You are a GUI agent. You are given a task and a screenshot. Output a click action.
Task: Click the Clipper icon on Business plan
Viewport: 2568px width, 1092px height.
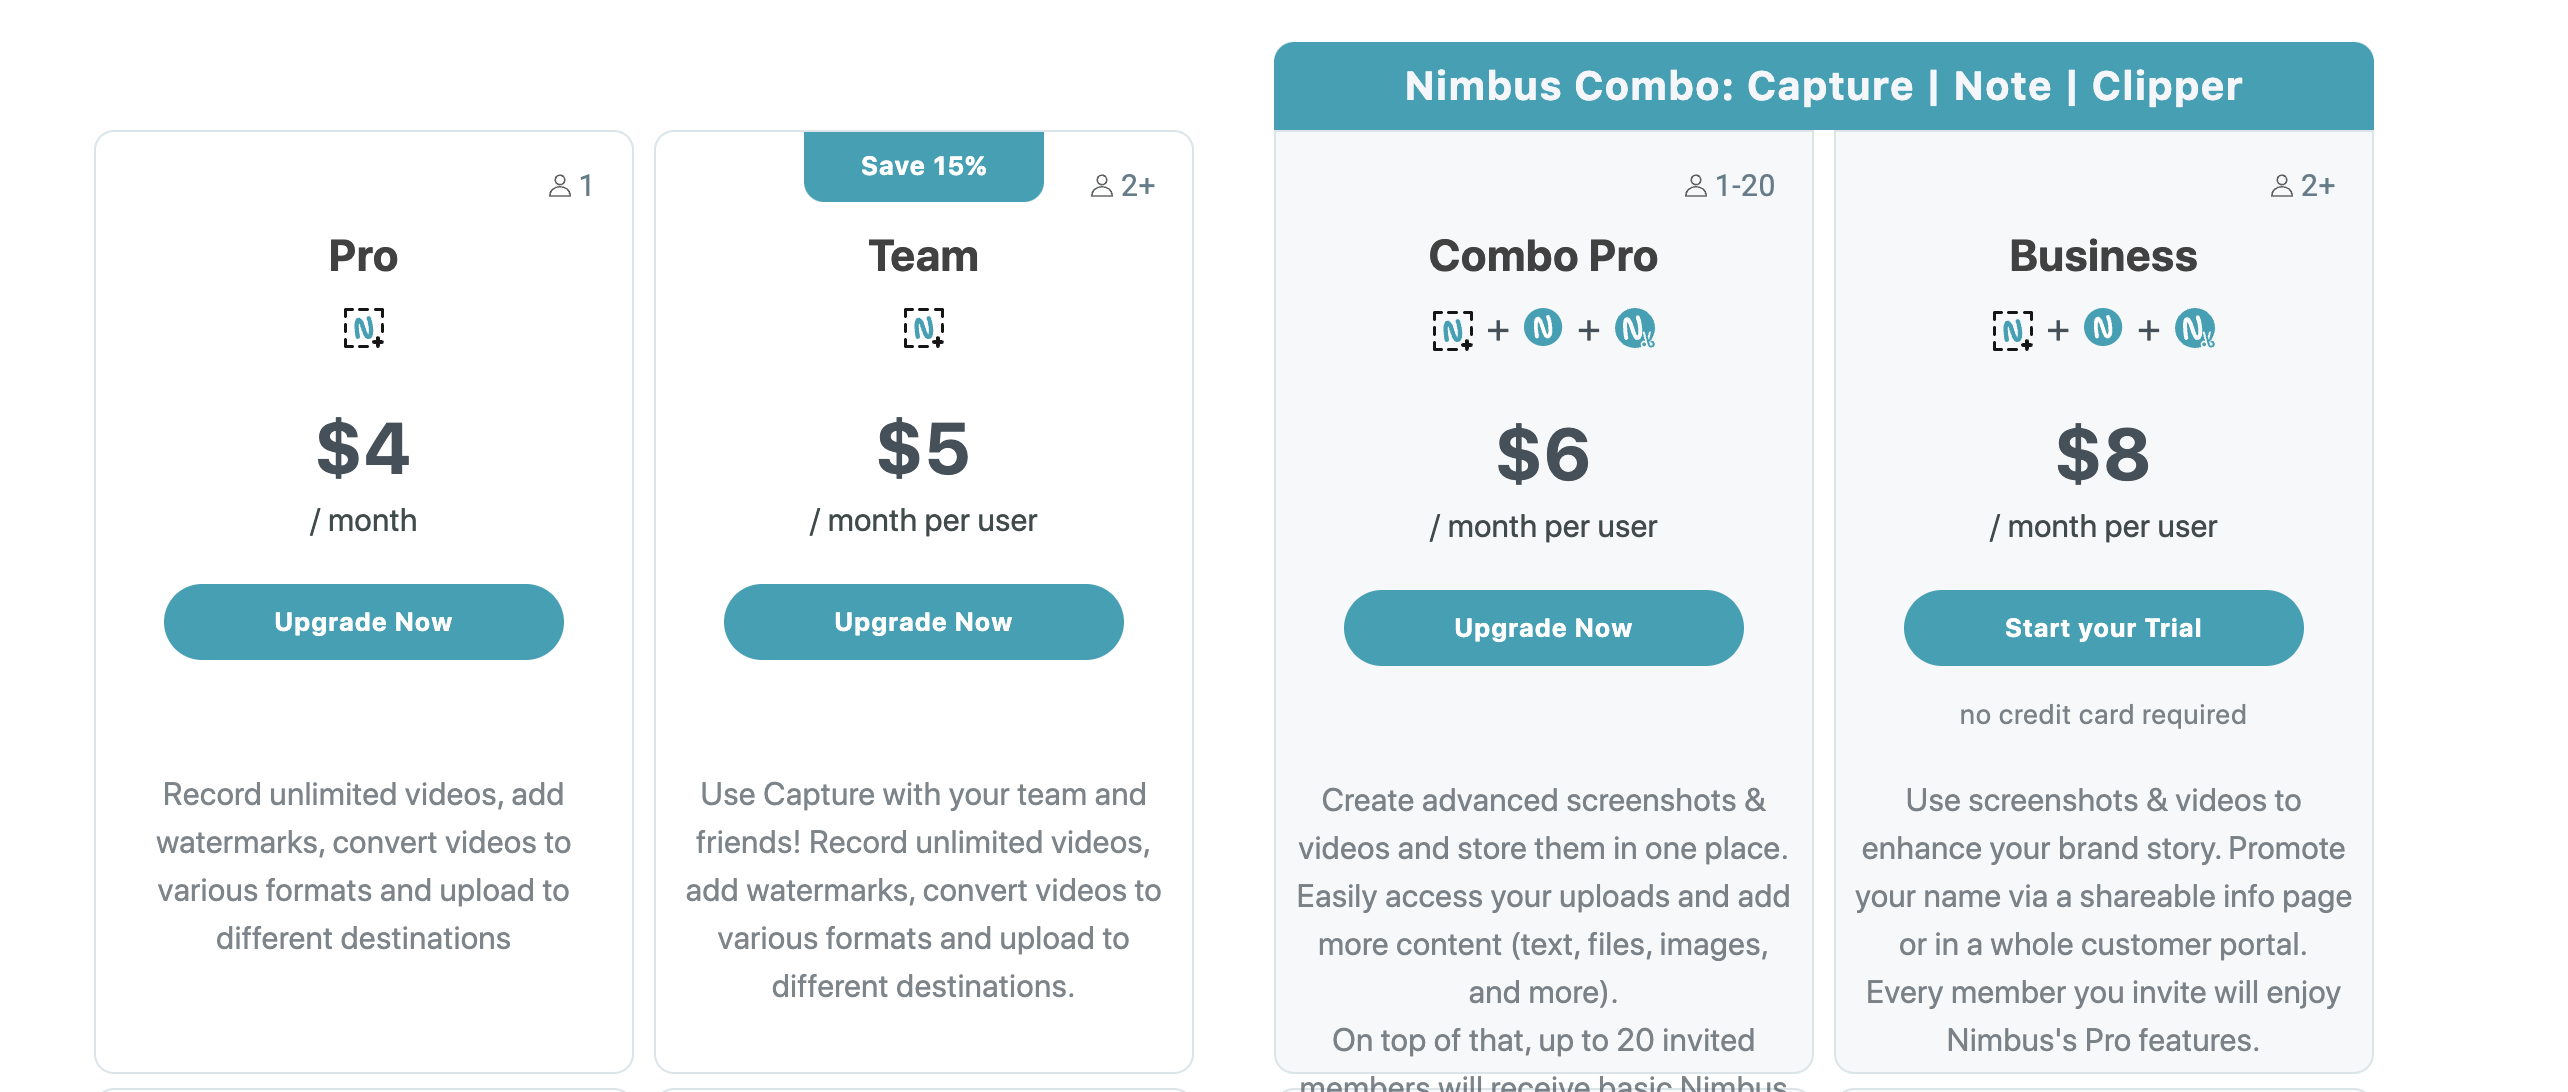(x=2197, y=330)
